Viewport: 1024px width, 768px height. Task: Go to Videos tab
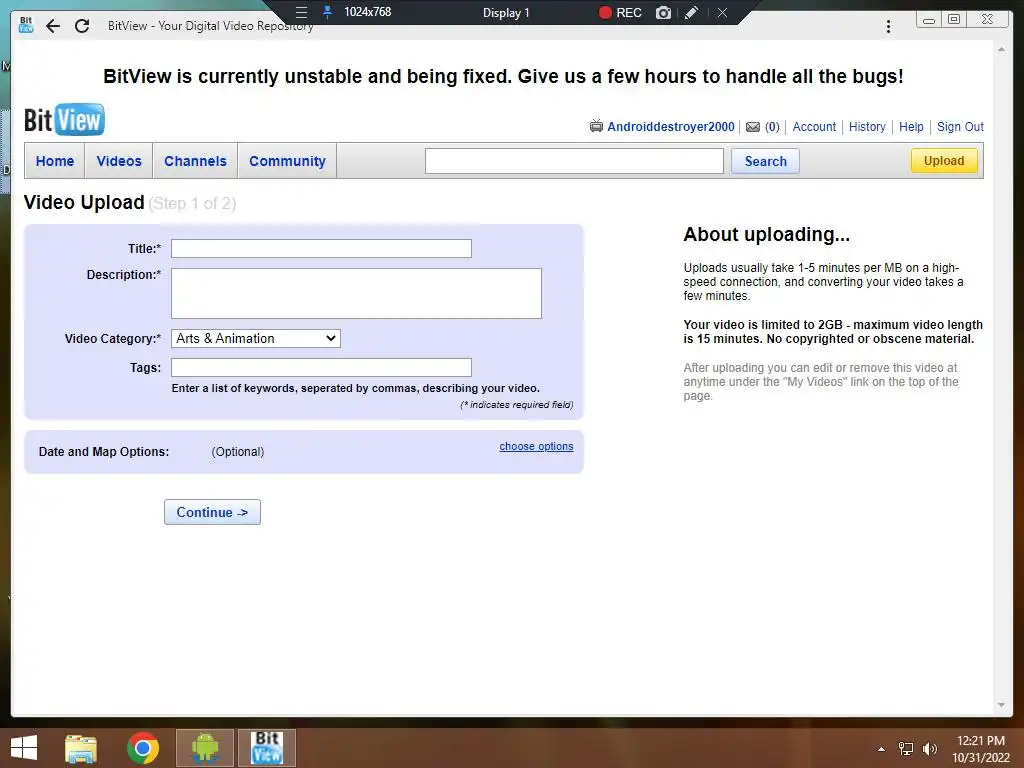[x=119, y=161]
